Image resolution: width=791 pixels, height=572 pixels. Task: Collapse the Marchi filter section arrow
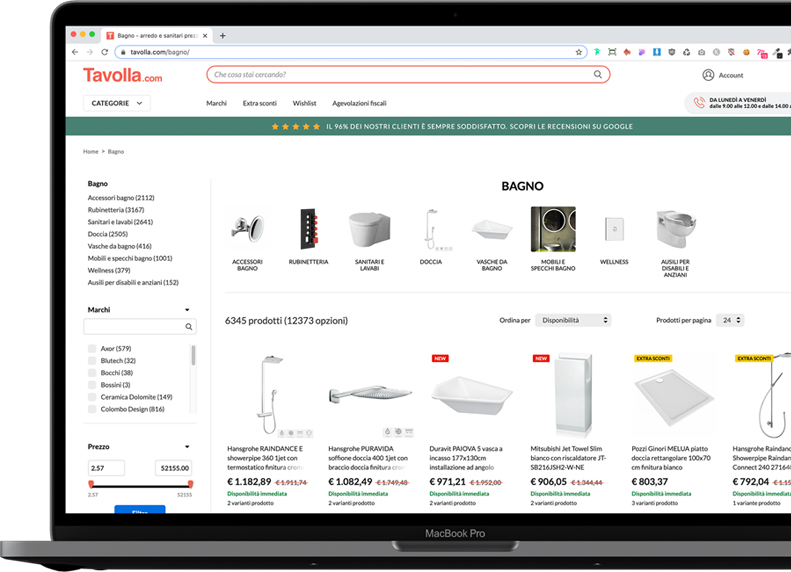pyautogui.click(x=187, y=310)
